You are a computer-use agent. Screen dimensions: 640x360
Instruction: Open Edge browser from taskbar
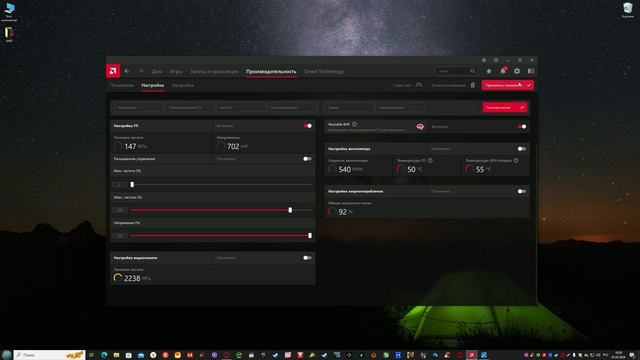tap(104, 355)
